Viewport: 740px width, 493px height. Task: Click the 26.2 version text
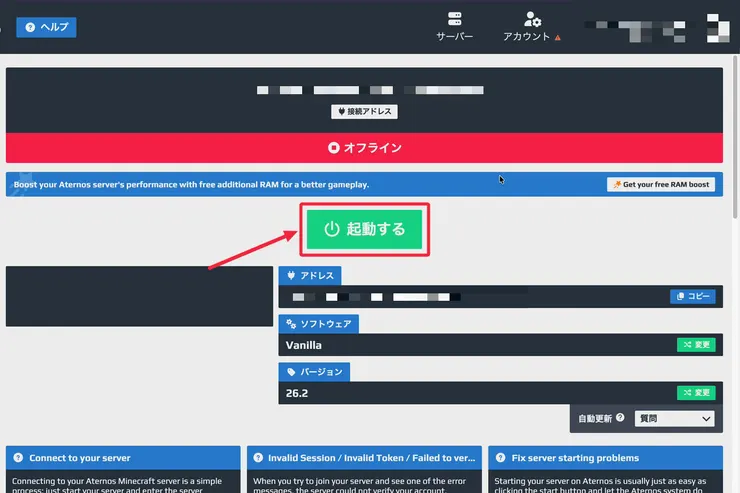coord(297,393)
